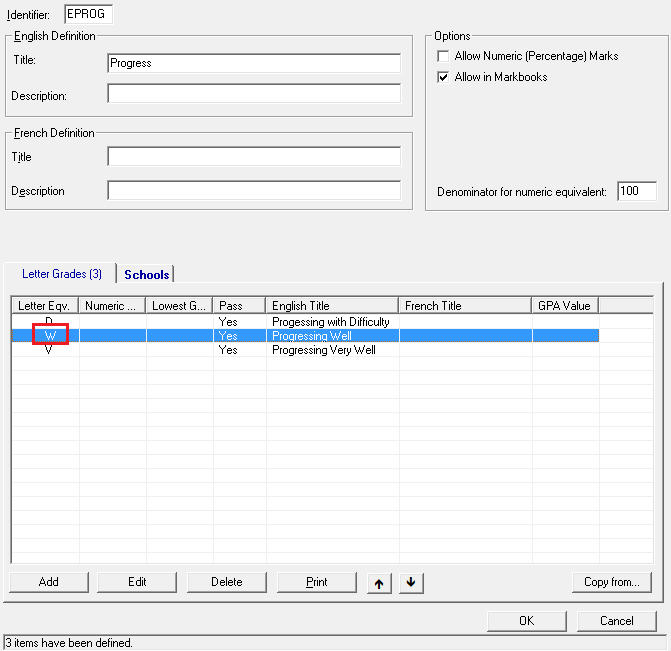Image resolution: width=671 pixels, height=651 pixels.
Task: Switch to the Schools tab
Action: 146,274
